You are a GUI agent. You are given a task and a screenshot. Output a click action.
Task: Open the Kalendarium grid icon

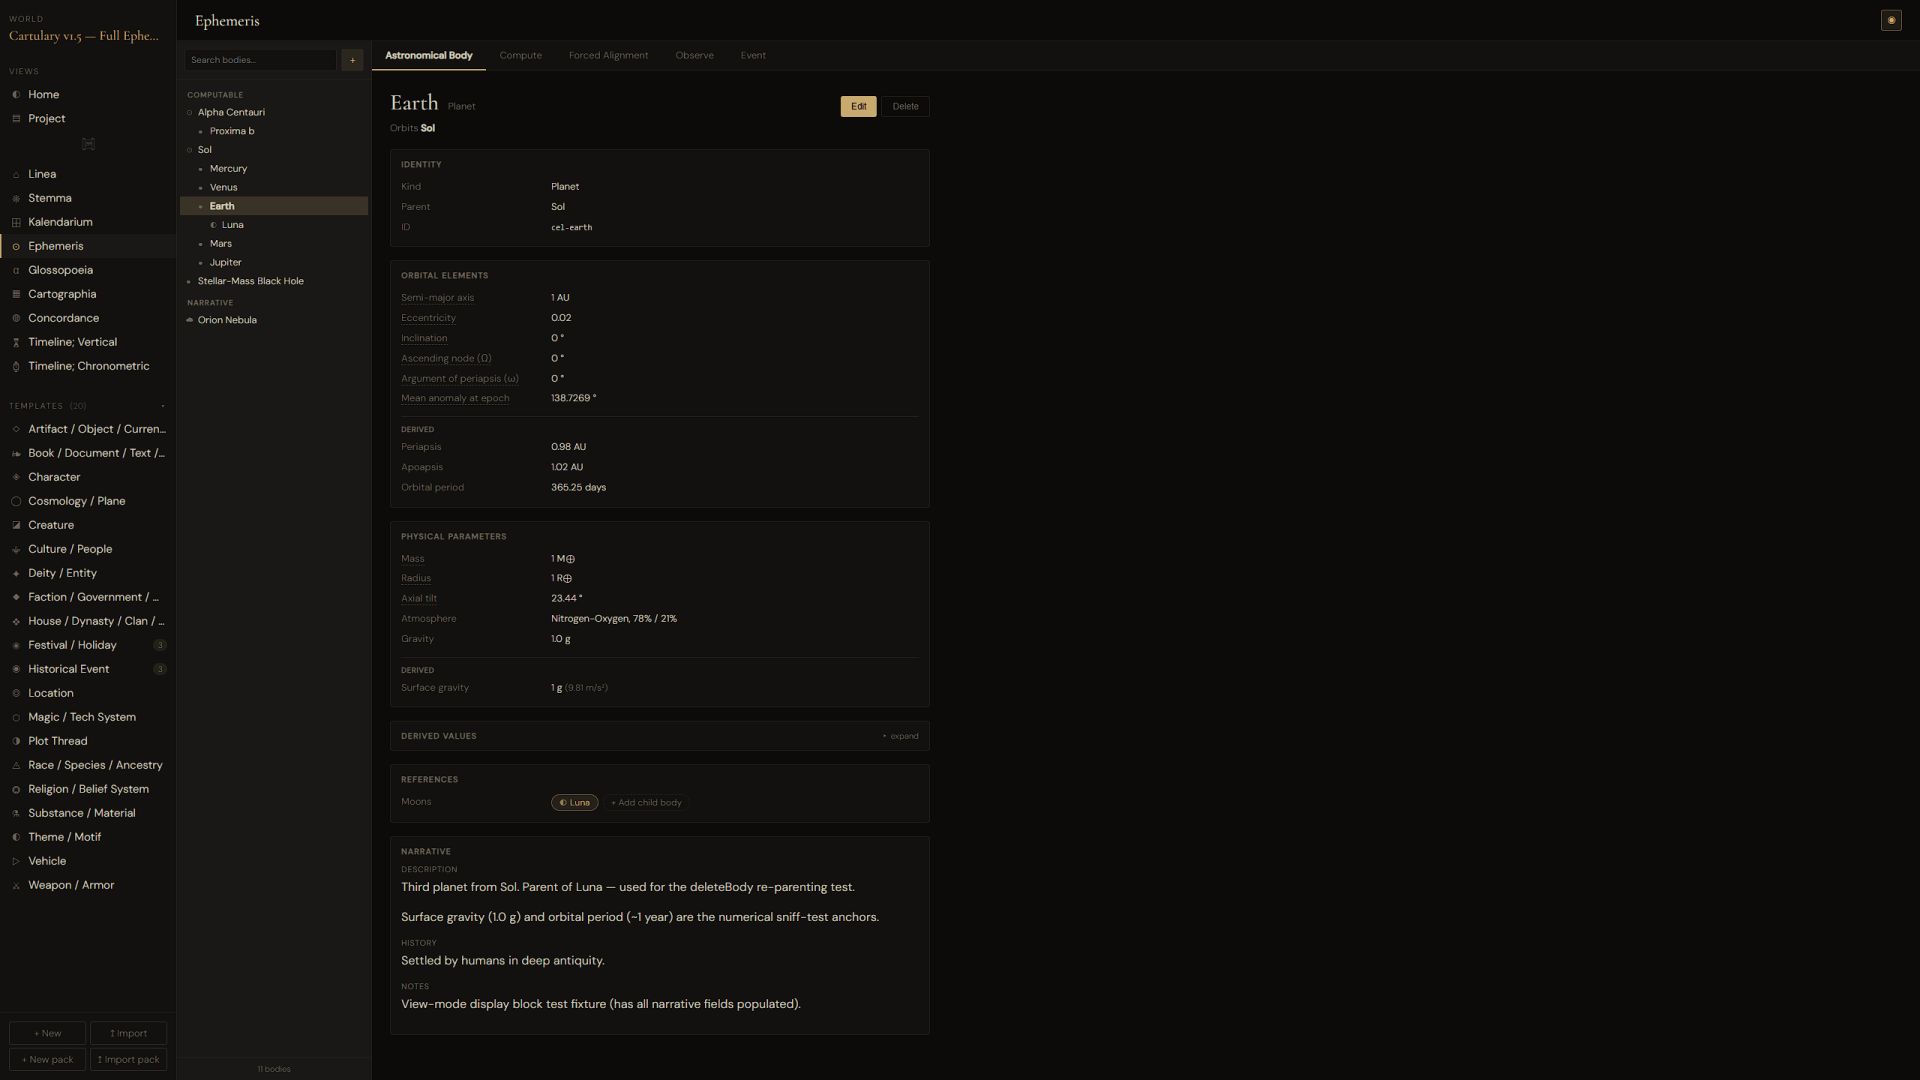[16, 223]
